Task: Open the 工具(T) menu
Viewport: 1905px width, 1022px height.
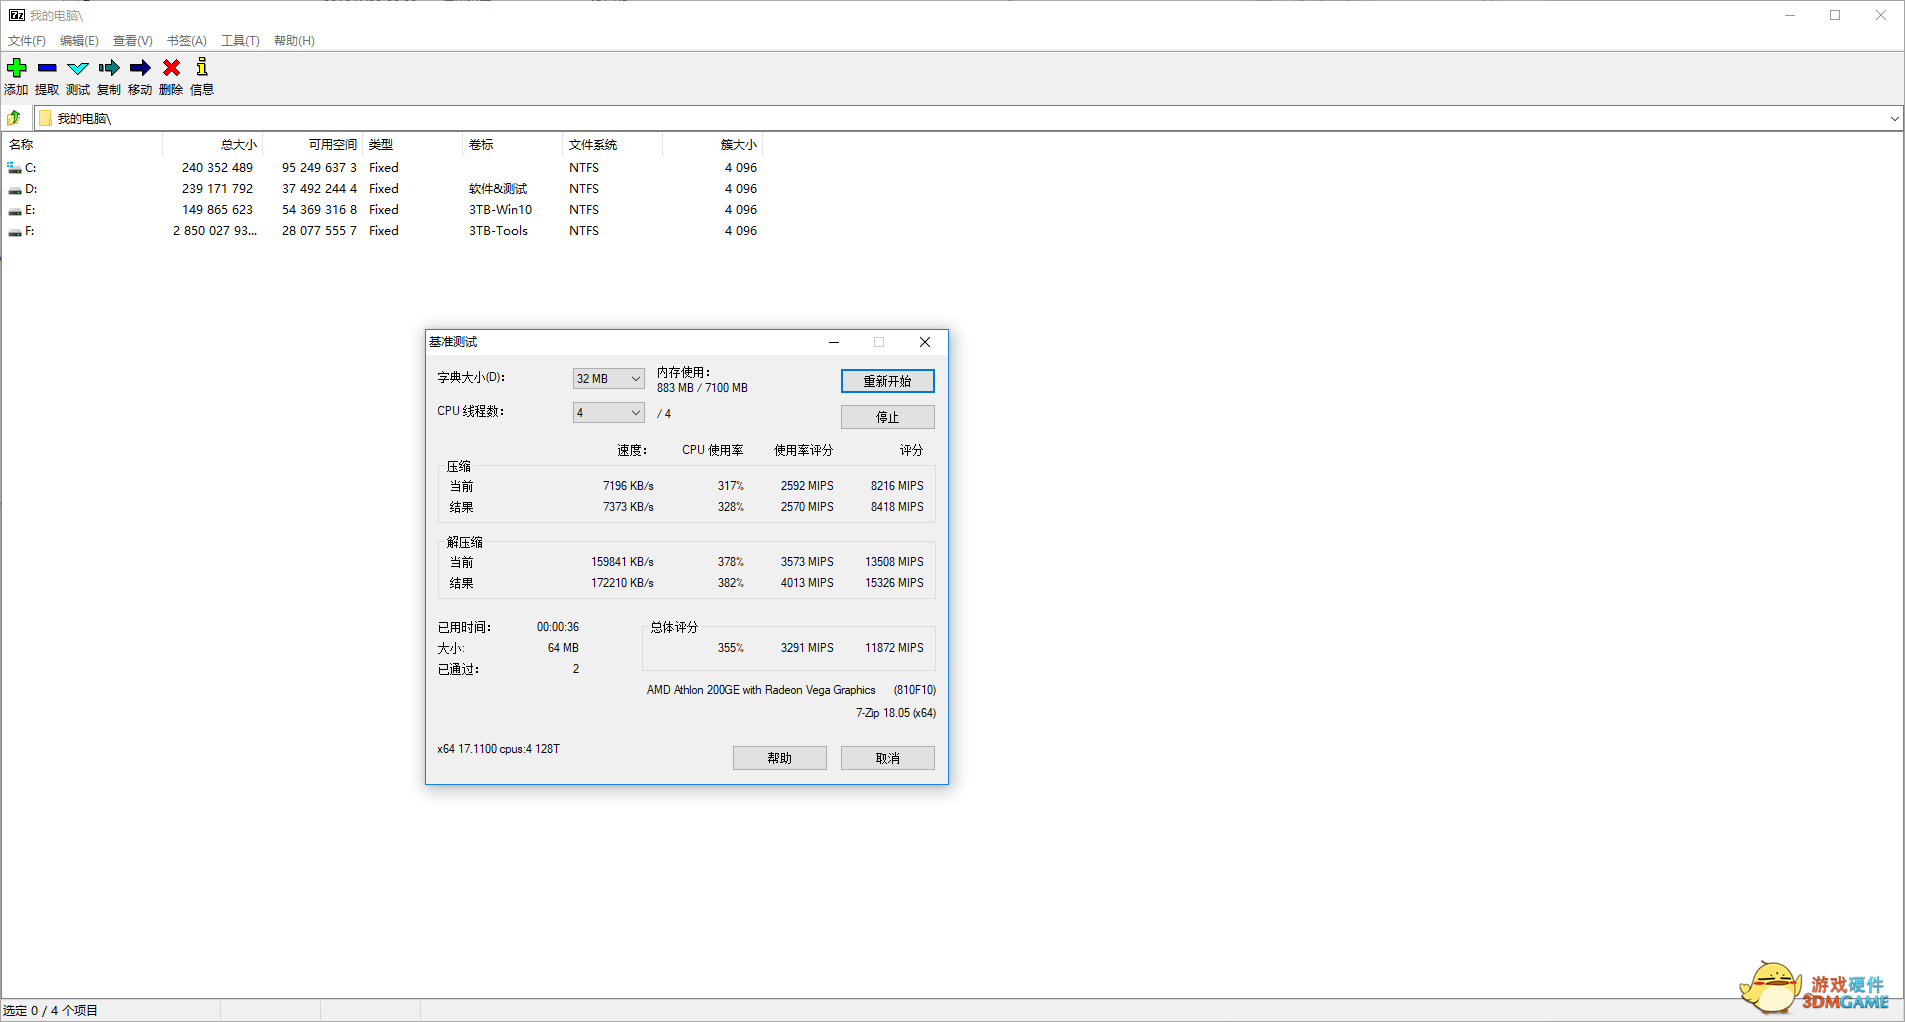Action: (240, 41)
